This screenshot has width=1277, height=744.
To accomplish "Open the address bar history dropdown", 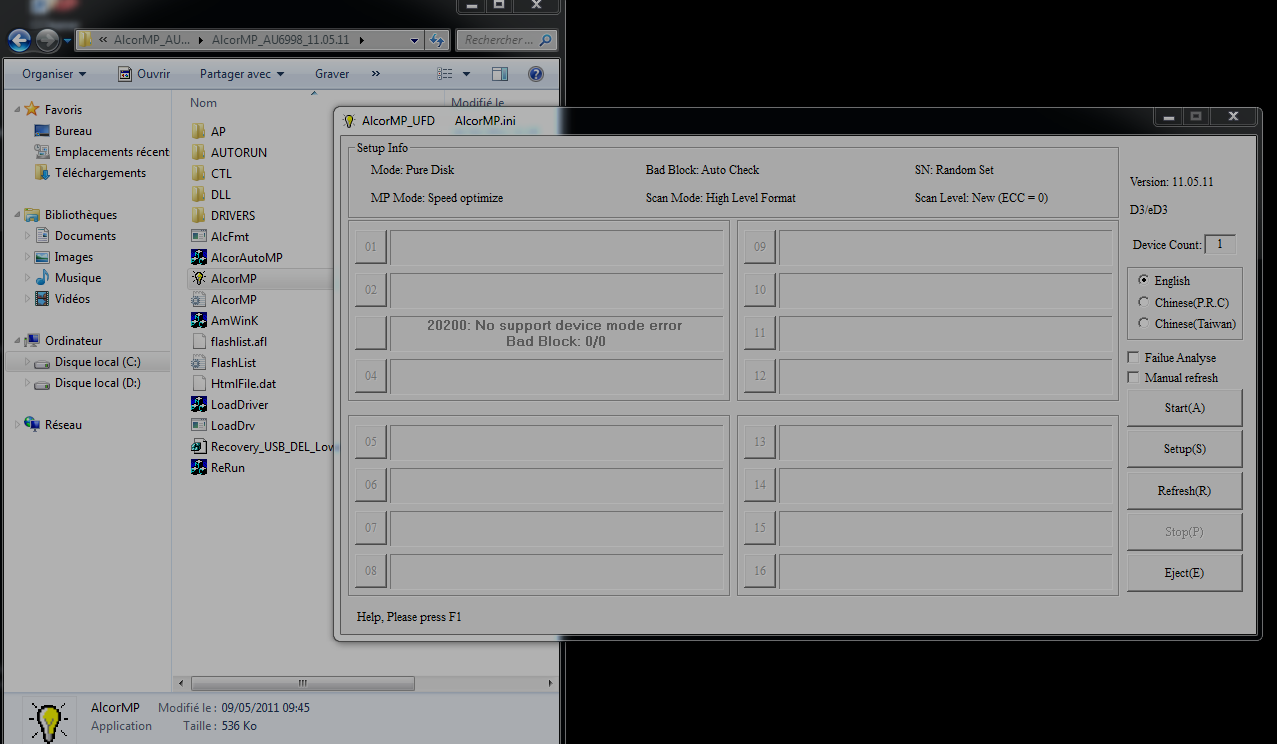I will coord(415,40).
